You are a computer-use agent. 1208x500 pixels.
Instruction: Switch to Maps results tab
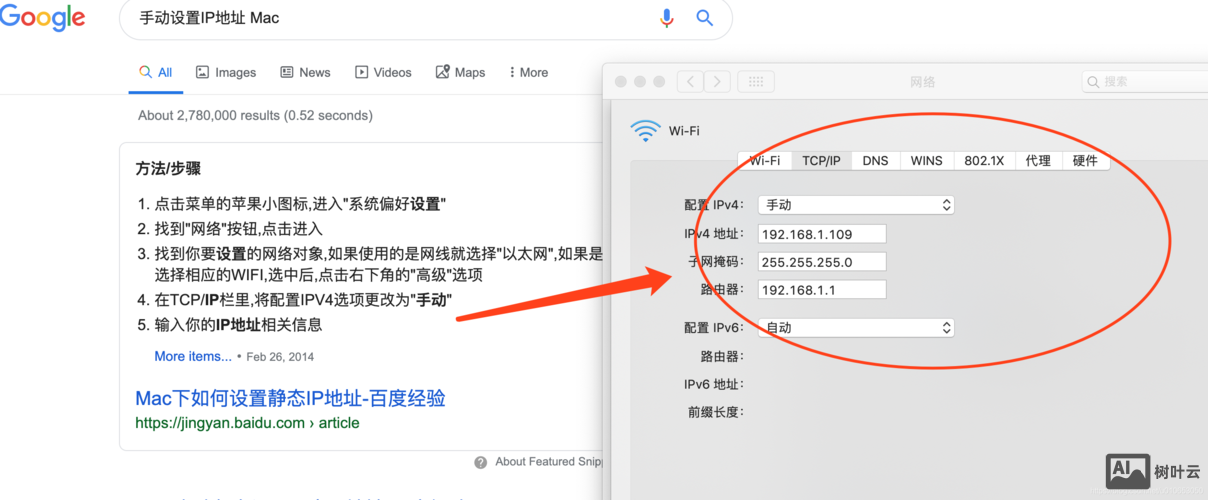pos(460,72)
